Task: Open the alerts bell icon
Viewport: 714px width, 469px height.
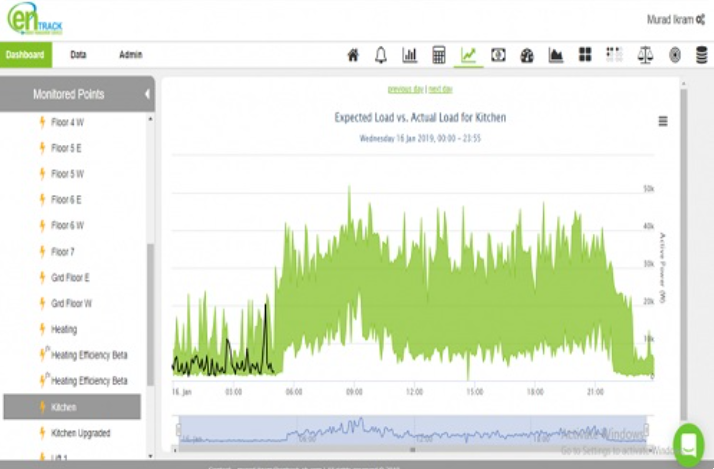Action: [381, 55]
